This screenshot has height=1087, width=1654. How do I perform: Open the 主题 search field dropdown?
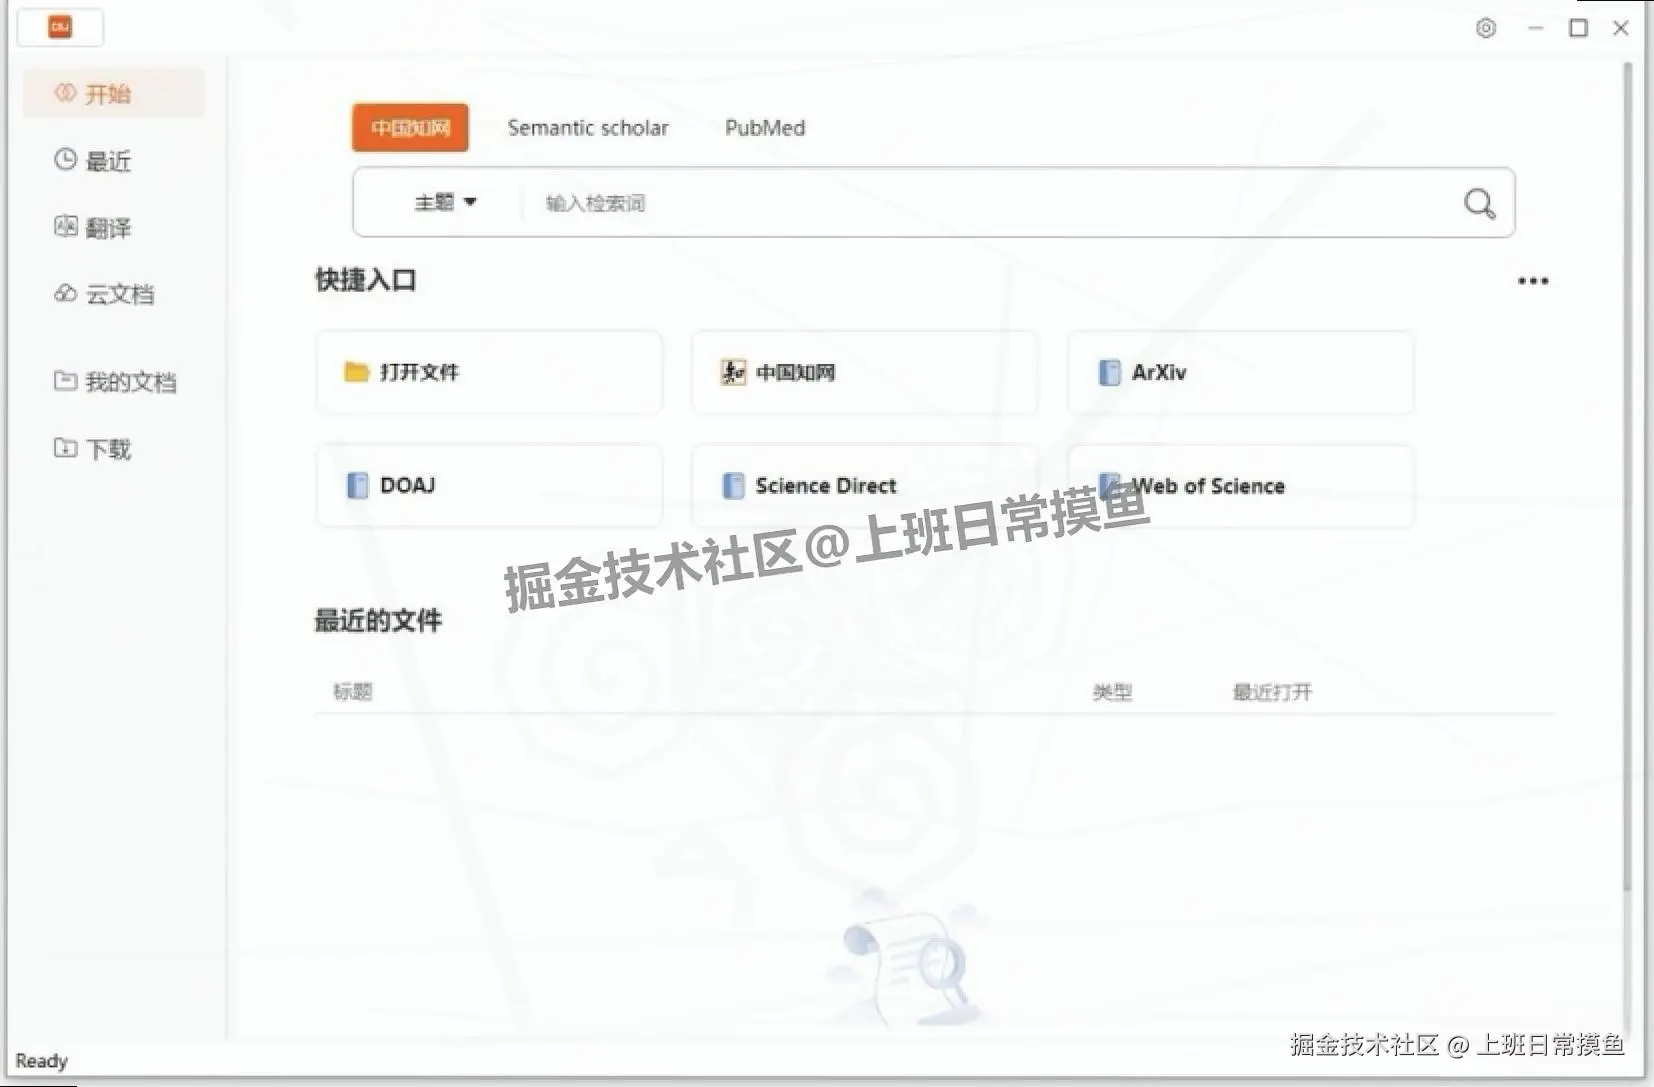click(445, 202)
